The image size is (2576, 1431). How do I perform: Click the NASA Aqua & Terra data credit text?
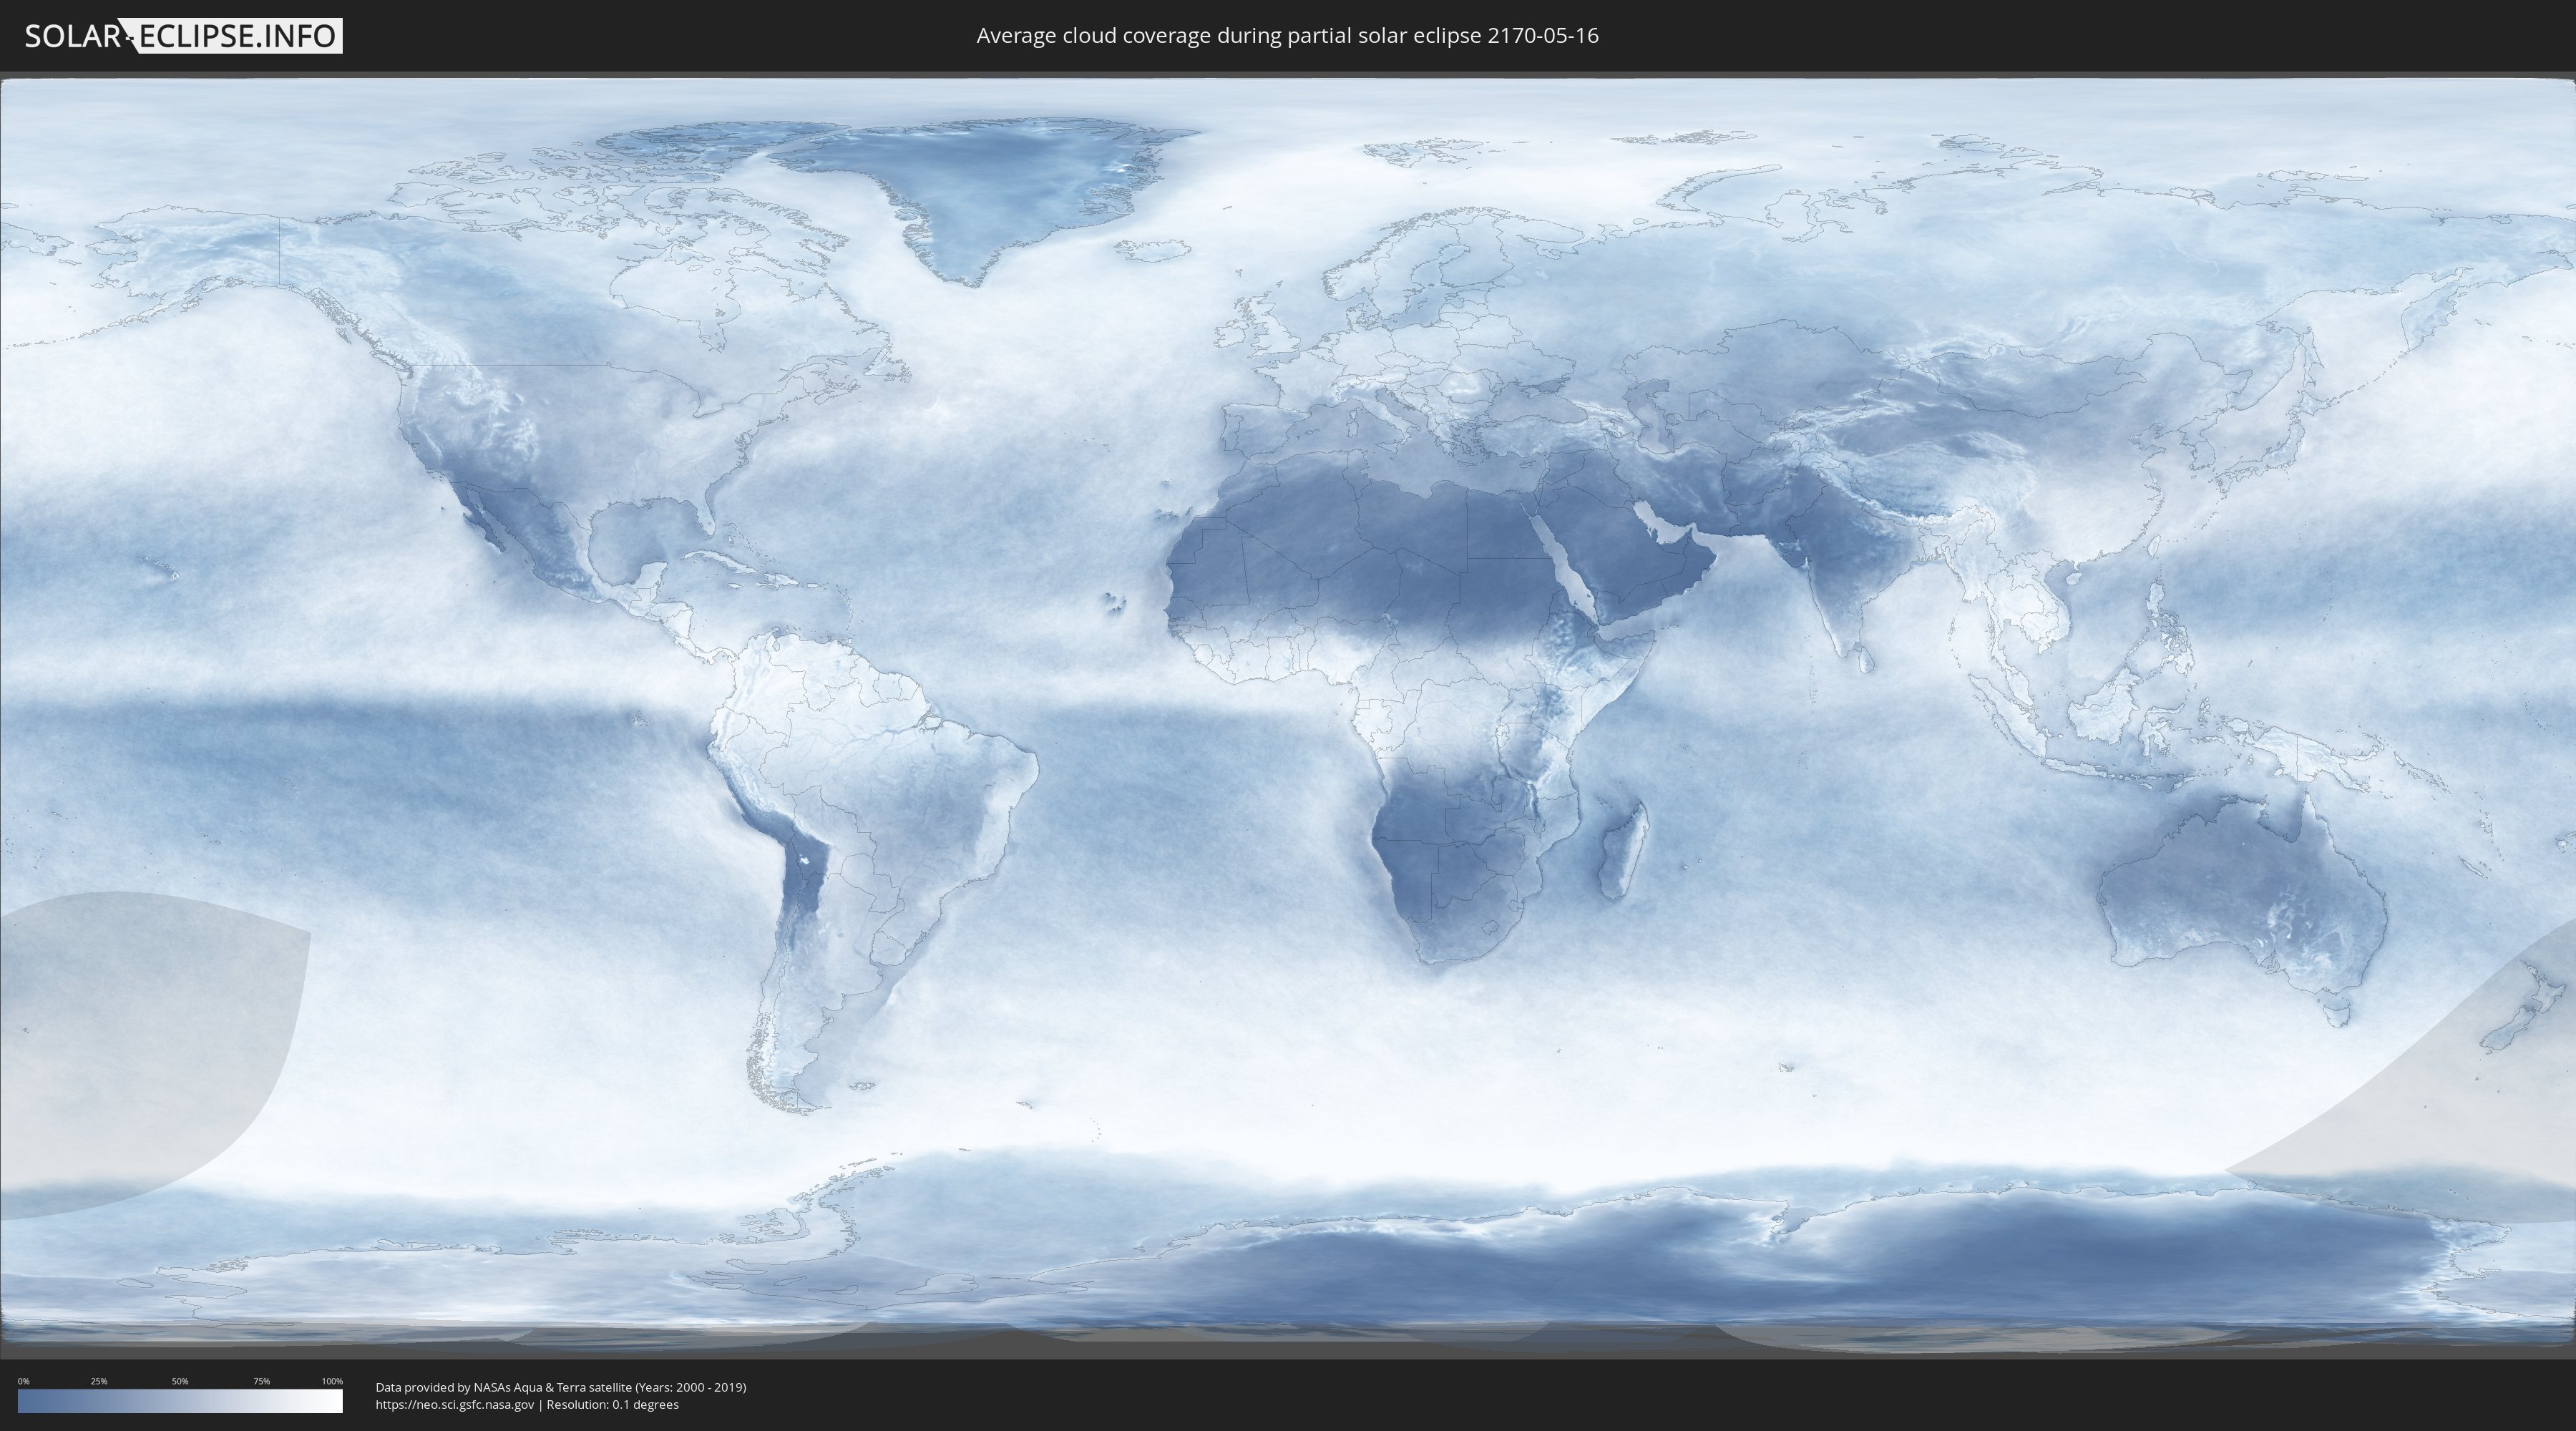pos(561,1387)
